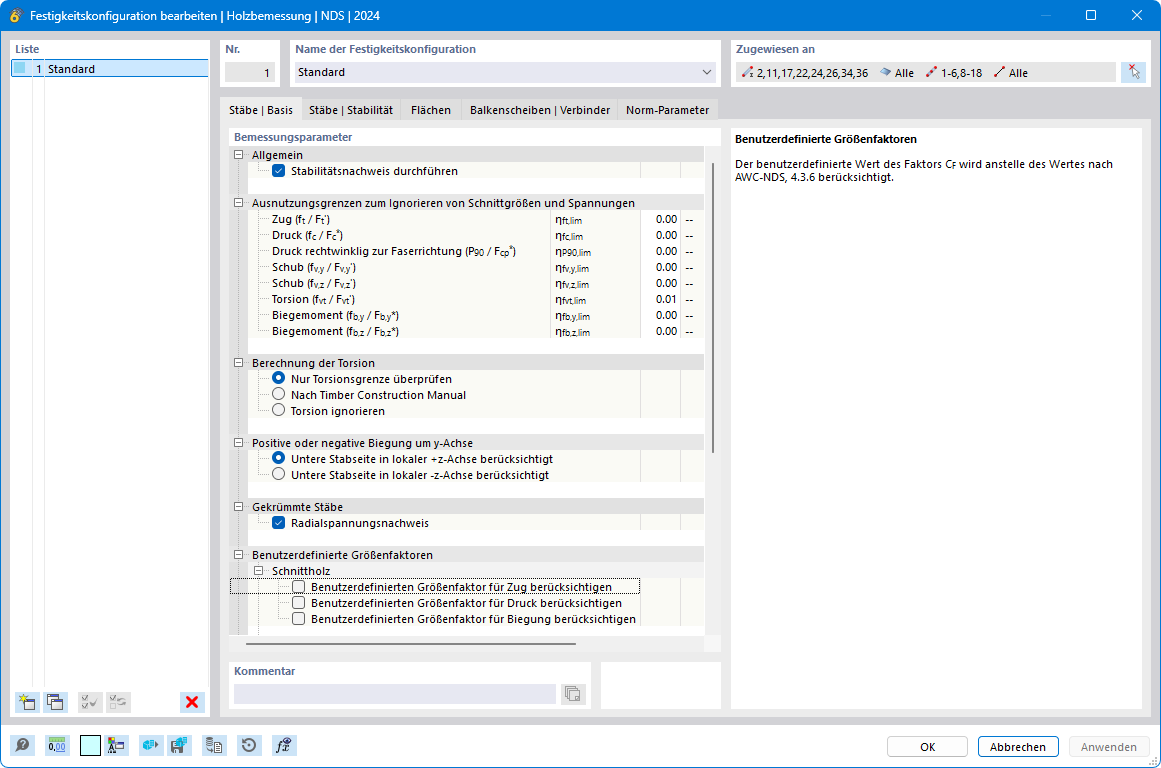Click the line icon before last Alle
The image size is (1161, 768).
[999, 73]
